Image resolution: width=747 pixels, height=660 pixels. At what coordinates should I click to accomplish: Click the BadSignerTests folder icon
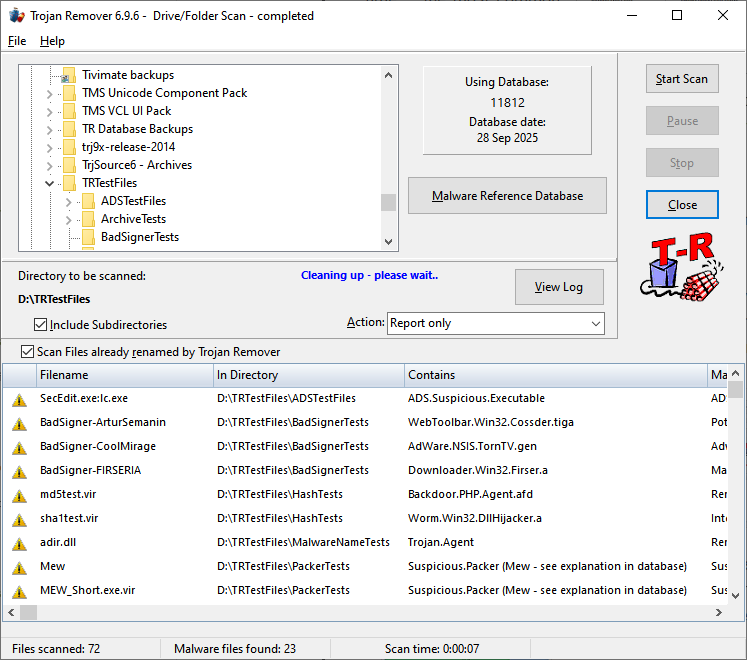coord(88,237)
